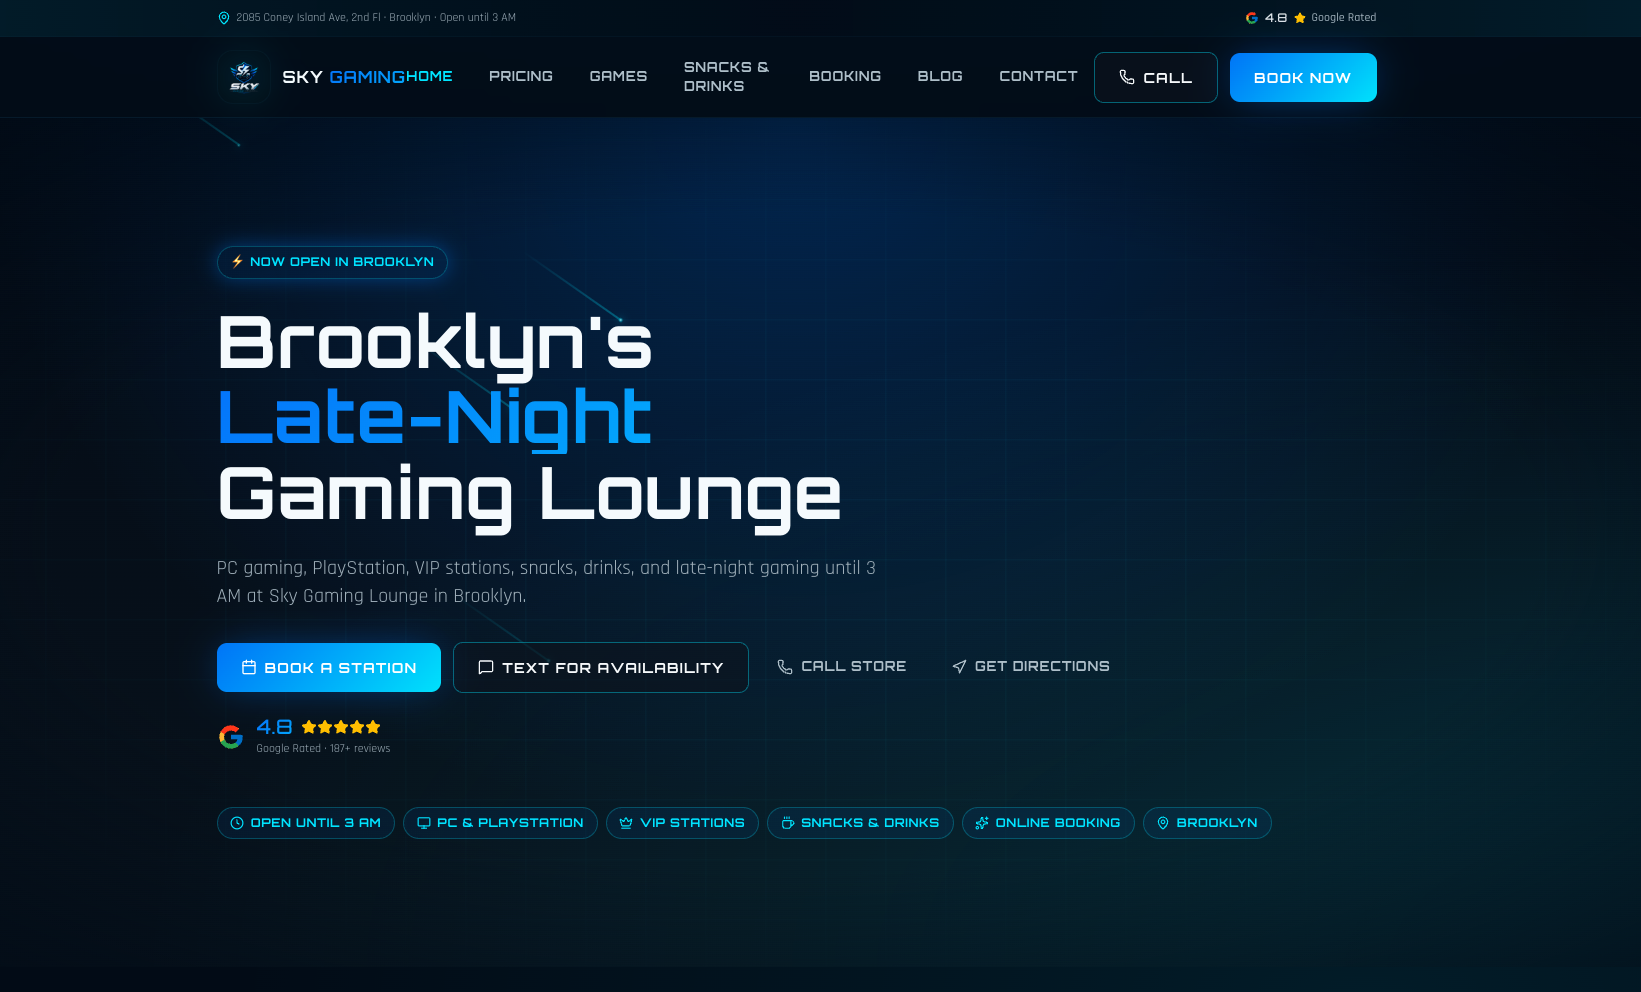Click the phone icon beside Call Store
Viewport: 1641px width, 992px height.
[785, 667]
